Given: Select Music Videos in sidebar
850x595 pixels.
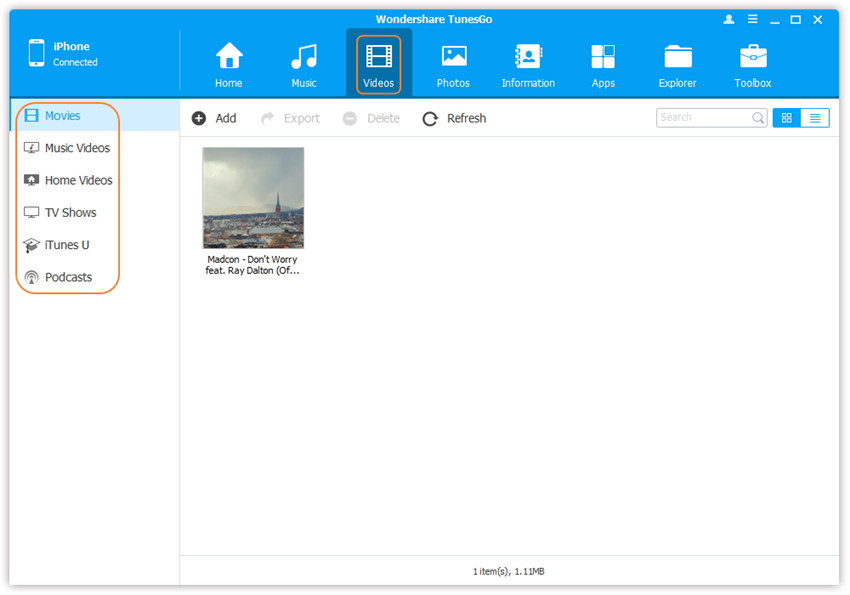Looking at the screenshot, I should point(77,148).
